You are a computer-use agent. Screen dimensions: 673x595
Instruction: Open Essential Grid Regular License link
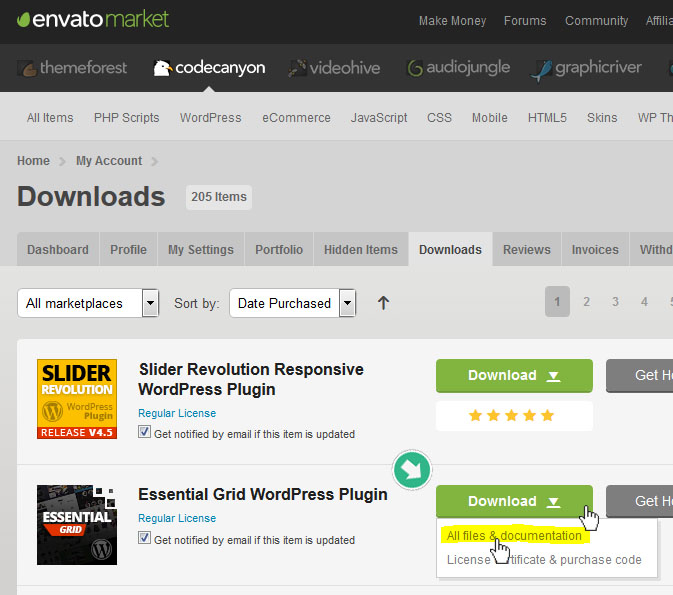[177, 518]
